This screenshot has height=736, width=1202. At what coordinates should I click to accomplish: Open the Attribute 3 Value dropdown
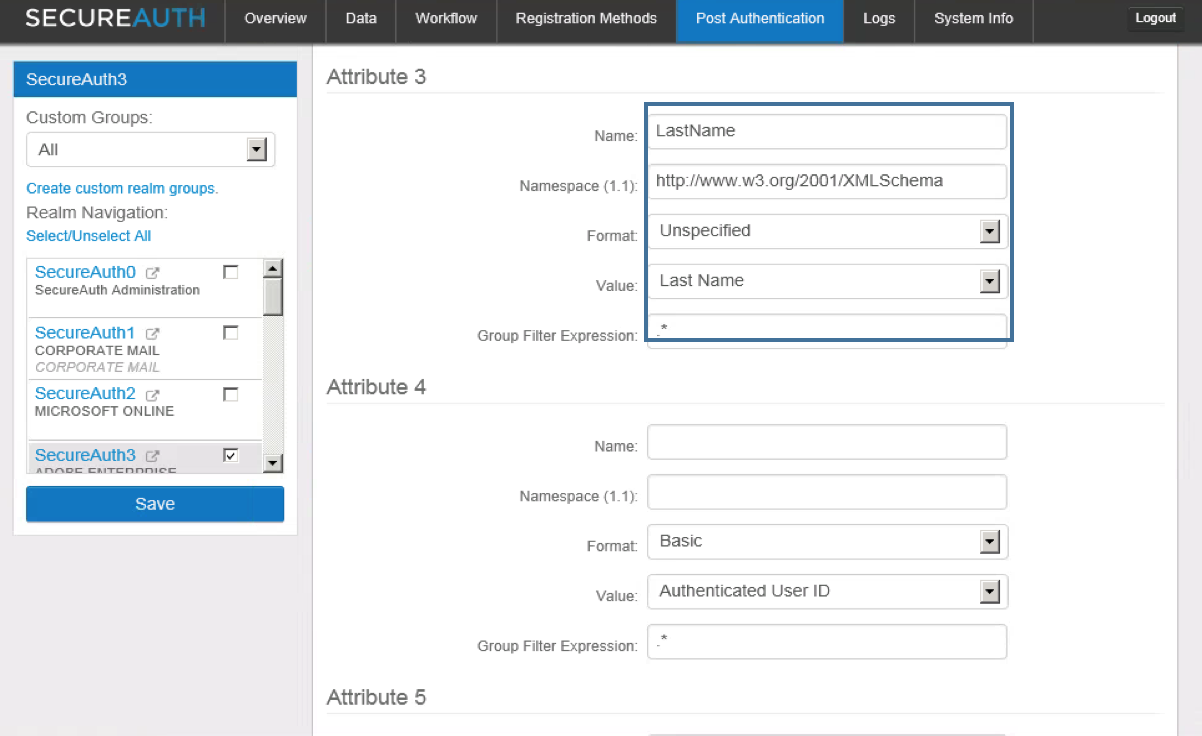click(990, 281)
